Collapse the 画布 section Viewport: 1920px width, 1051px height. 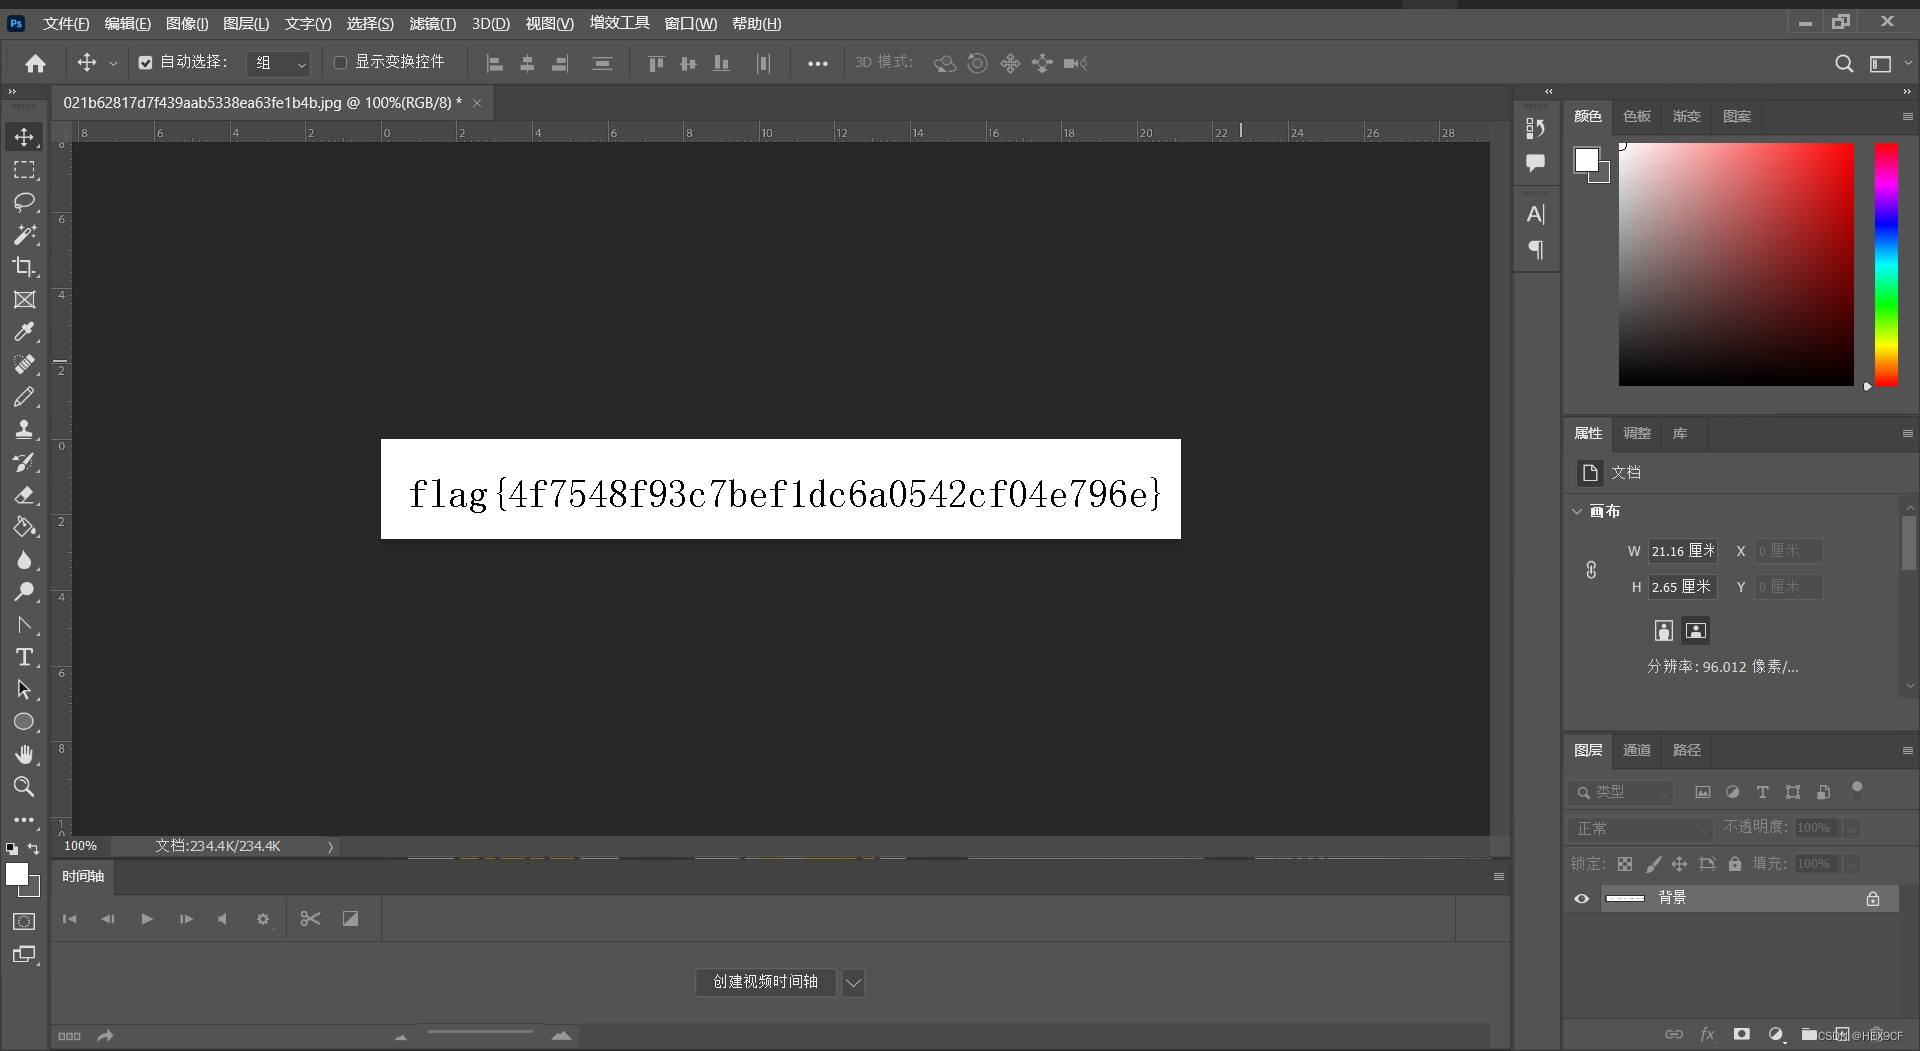click(x=1577, y=511)
